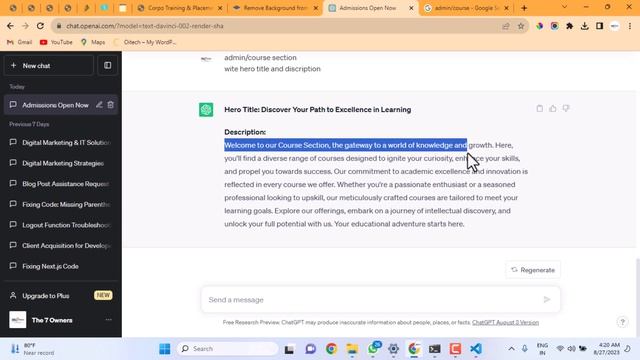
Task: Open the Windows Start menu
Action: coord(165,349)
